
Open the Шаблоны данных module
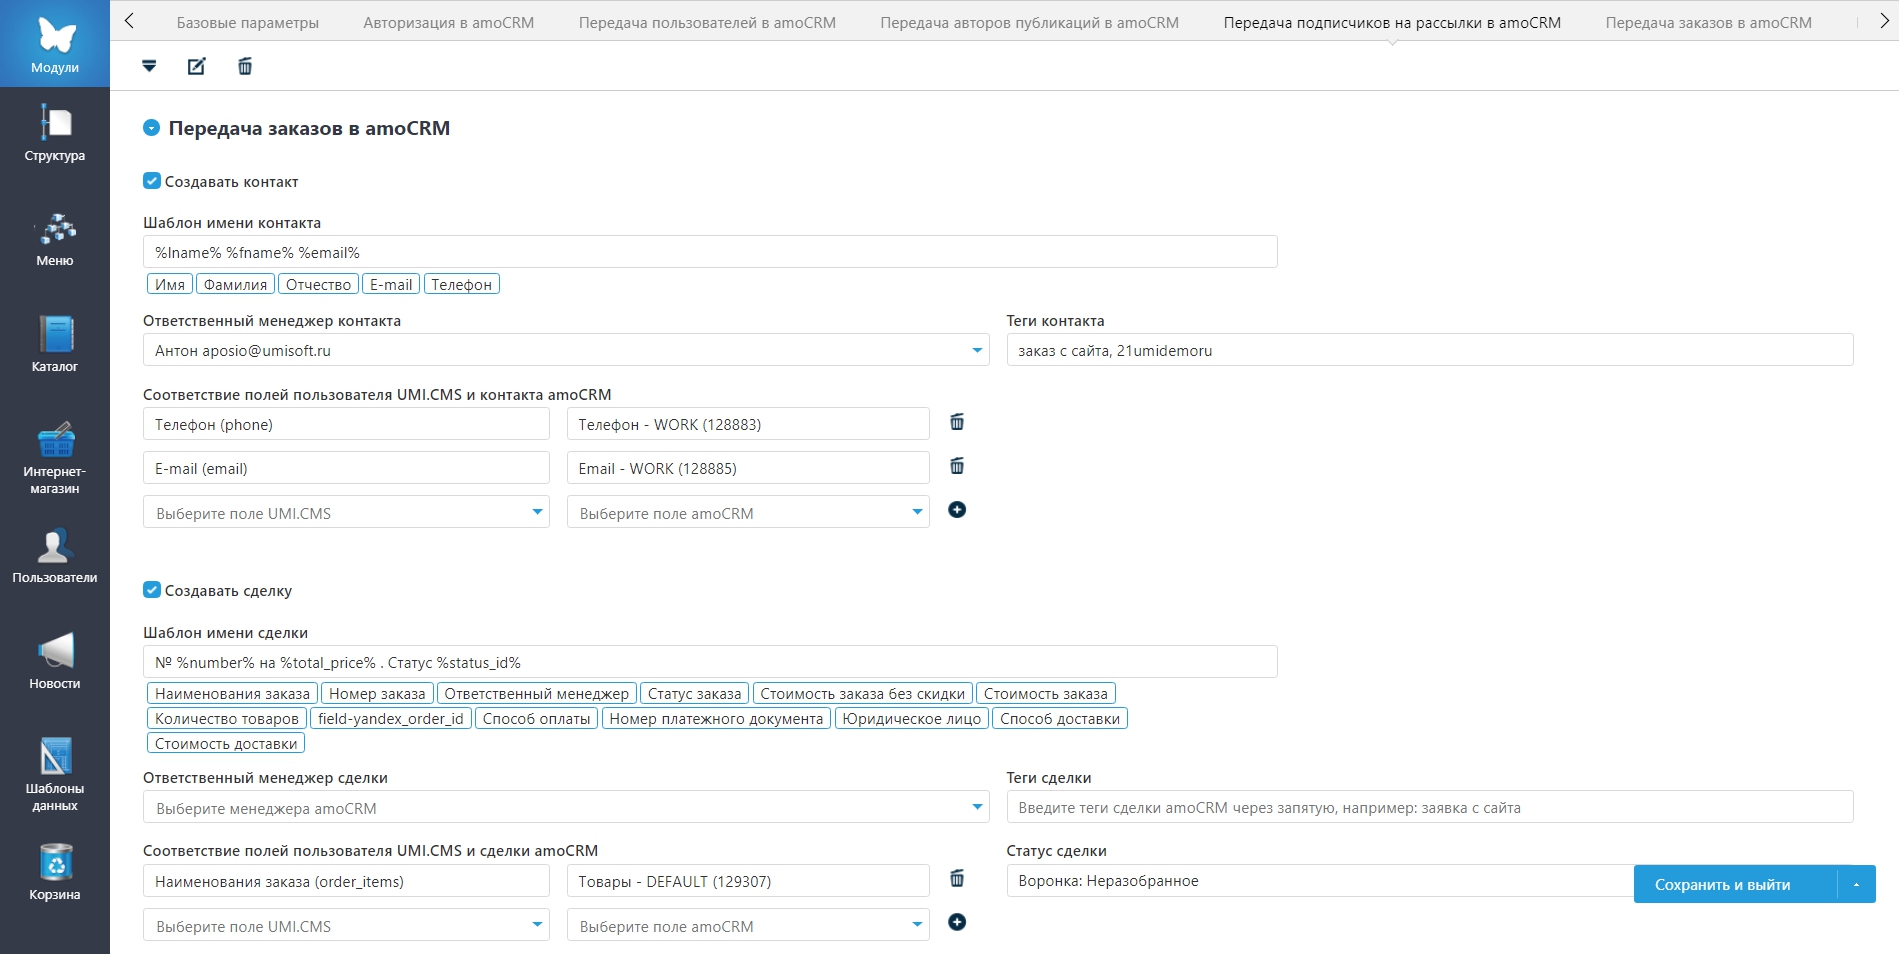click(x=55, y=775)
